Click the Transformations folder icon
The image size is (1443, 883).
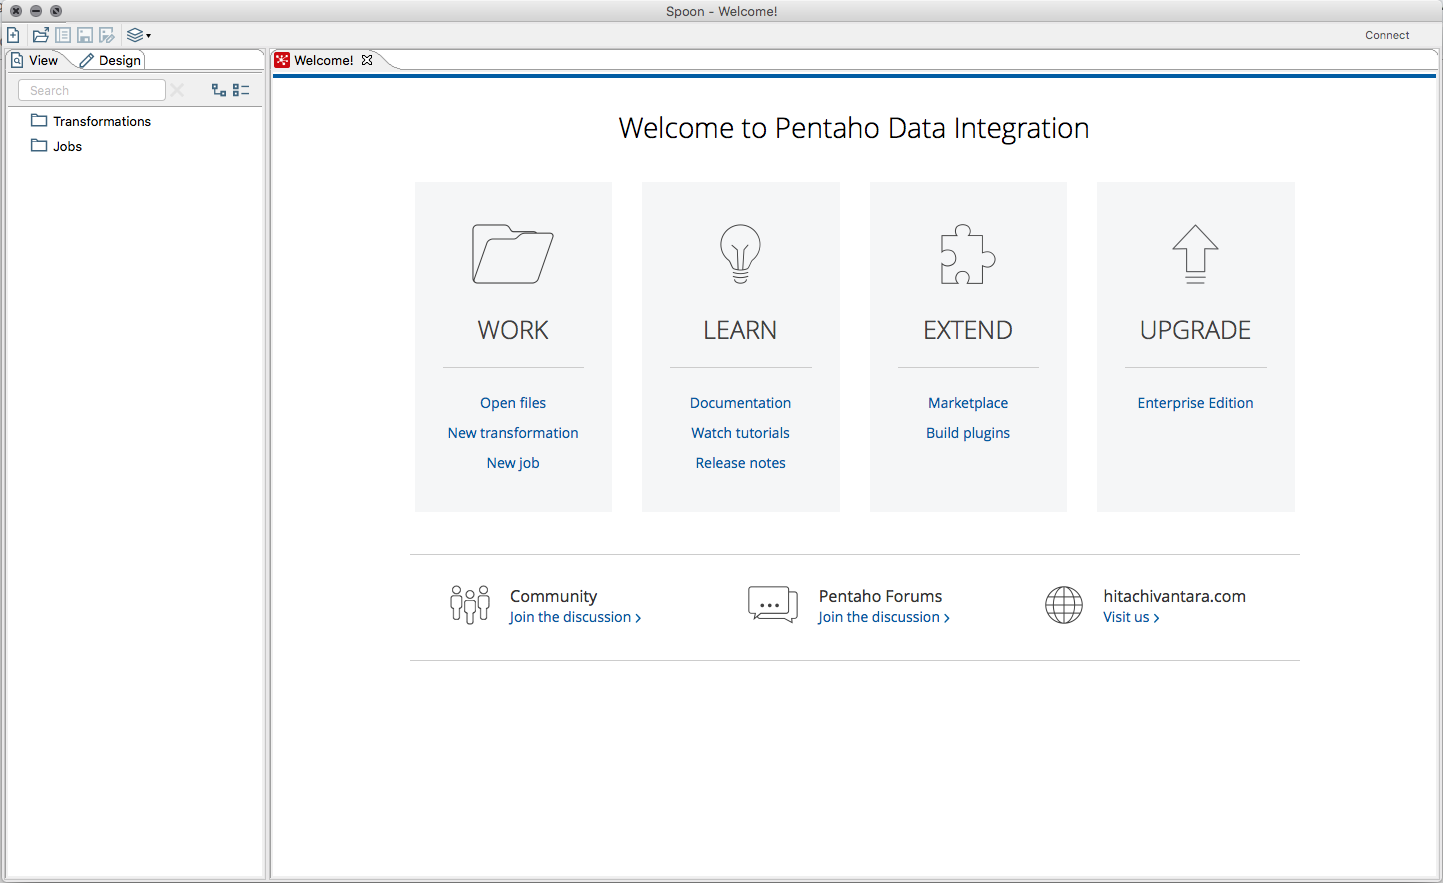tap(39, 120)
